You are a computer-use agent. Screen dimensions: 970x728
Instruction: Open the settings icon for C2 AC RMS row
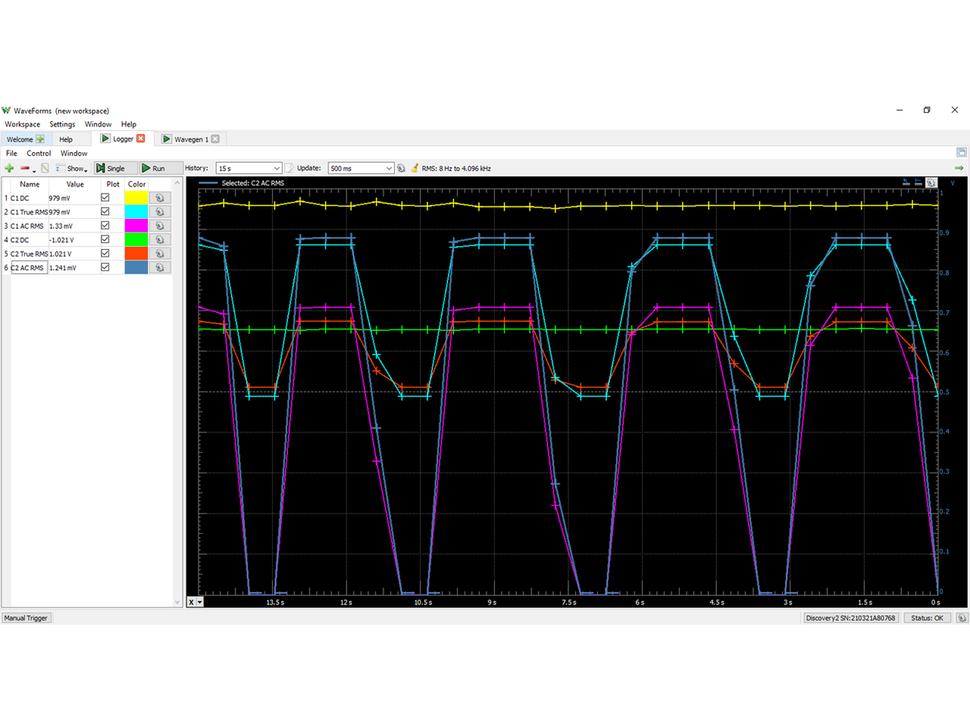click(x=160, y=268)
